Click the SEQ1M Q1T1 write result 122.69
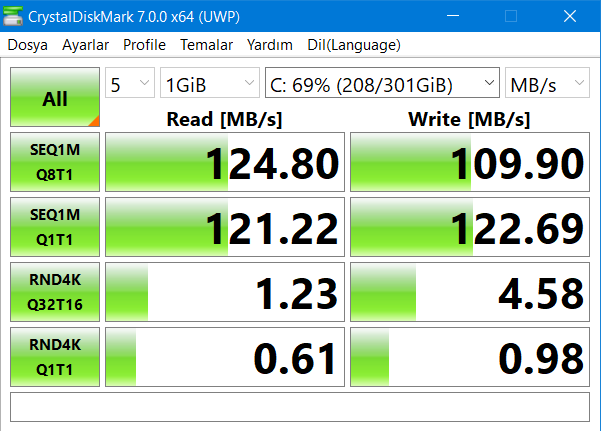Image resolution: width=601 pixels, height=431 pixels. 470,227
